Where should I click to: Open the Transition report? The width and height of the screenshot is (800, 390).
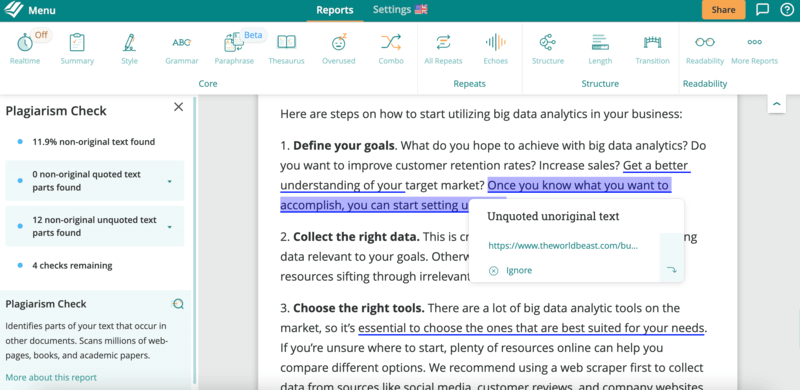652,49
